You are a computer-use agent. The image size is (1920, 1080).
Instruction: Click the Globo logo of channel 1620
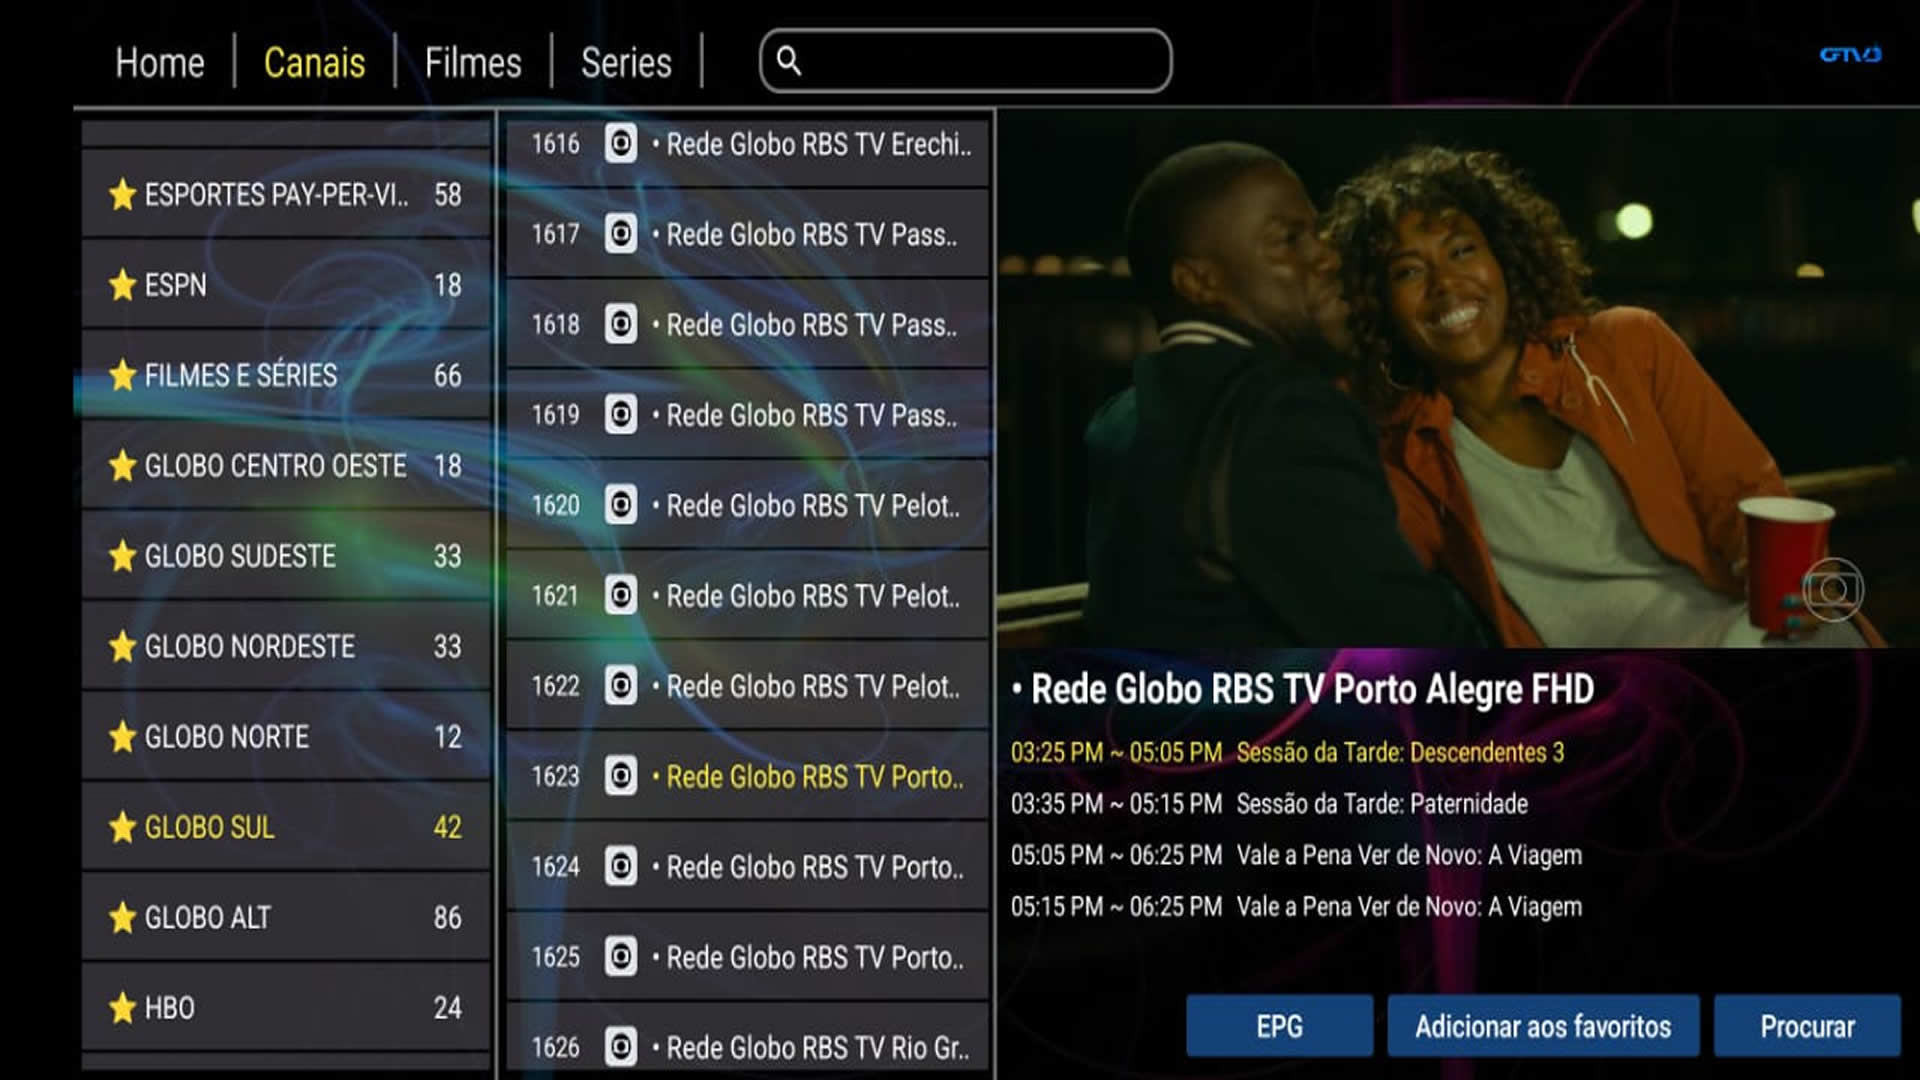click(621, 505)
